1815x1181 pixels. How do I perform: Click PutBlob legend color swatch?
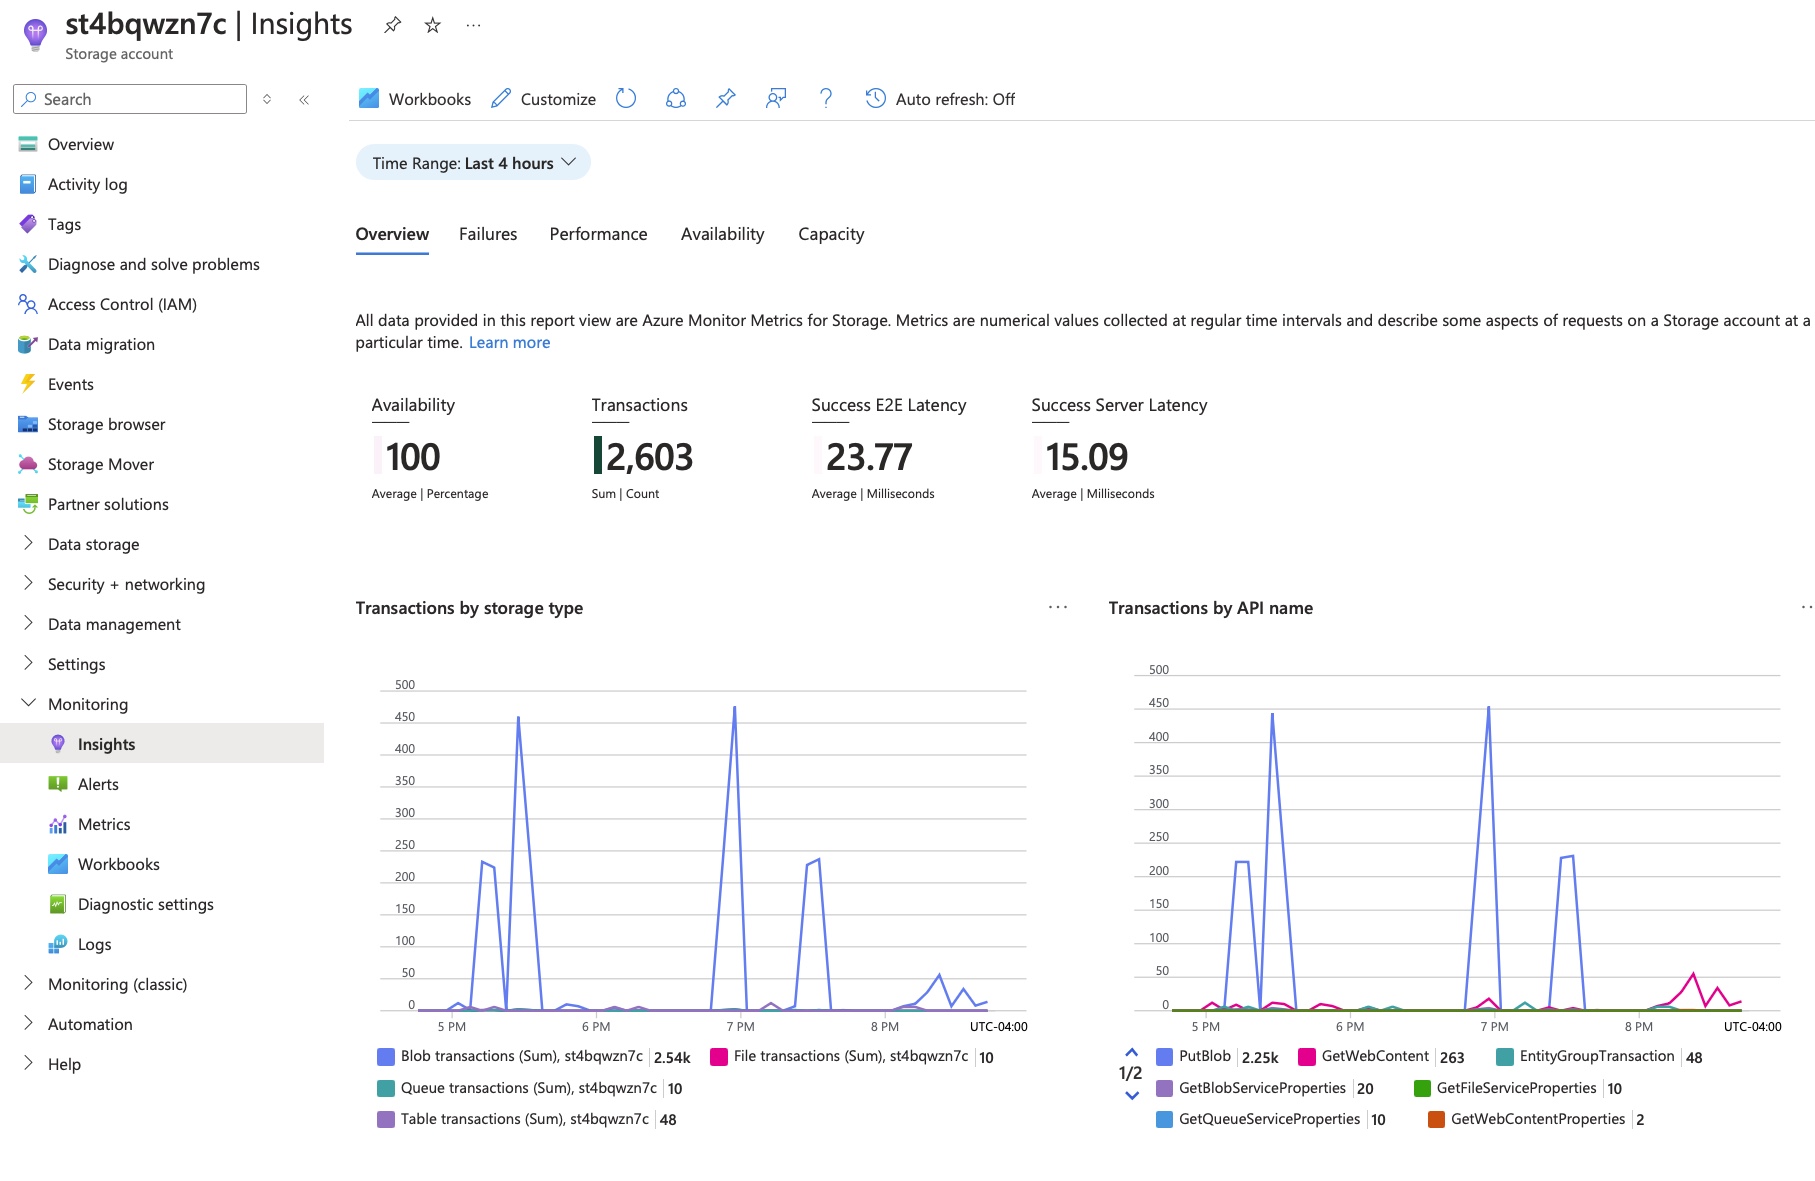[1164, 1057]
